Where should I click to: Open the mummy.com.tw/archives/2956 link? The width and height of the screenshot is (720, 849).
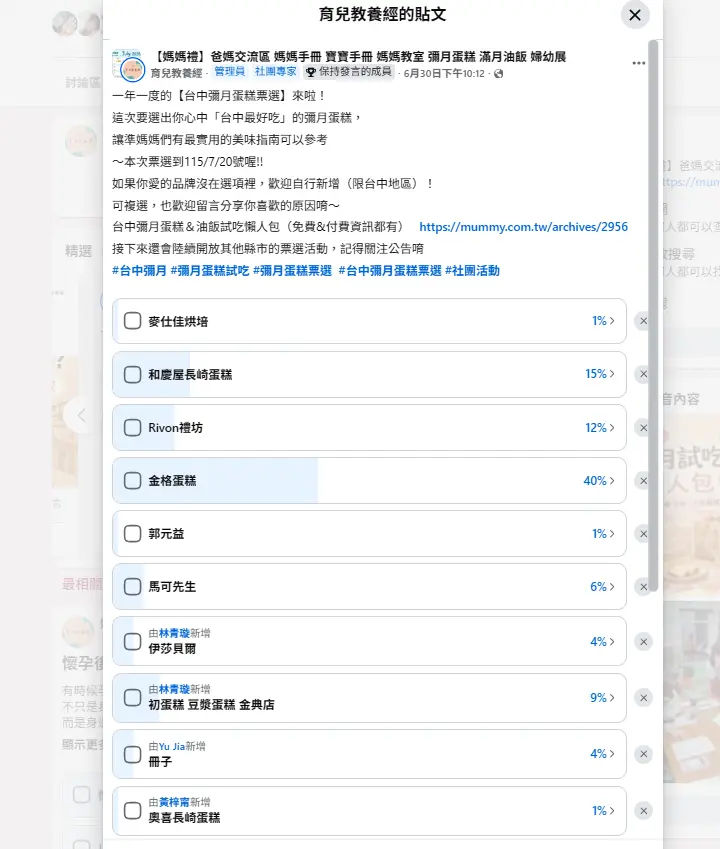coord(523,227)
